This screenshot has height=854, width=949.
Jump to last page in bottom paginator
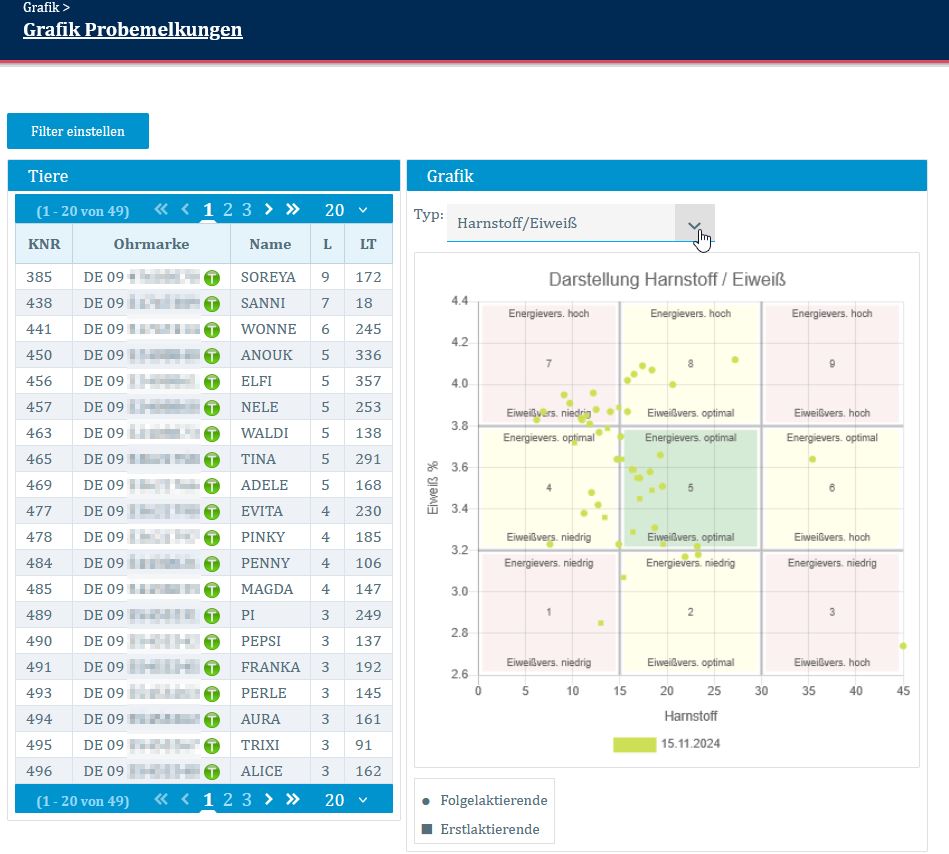[293, 800]
